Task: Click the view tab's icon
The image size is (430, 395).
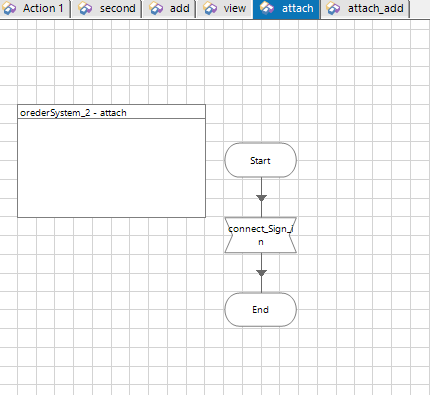Action: click(210, 9)
